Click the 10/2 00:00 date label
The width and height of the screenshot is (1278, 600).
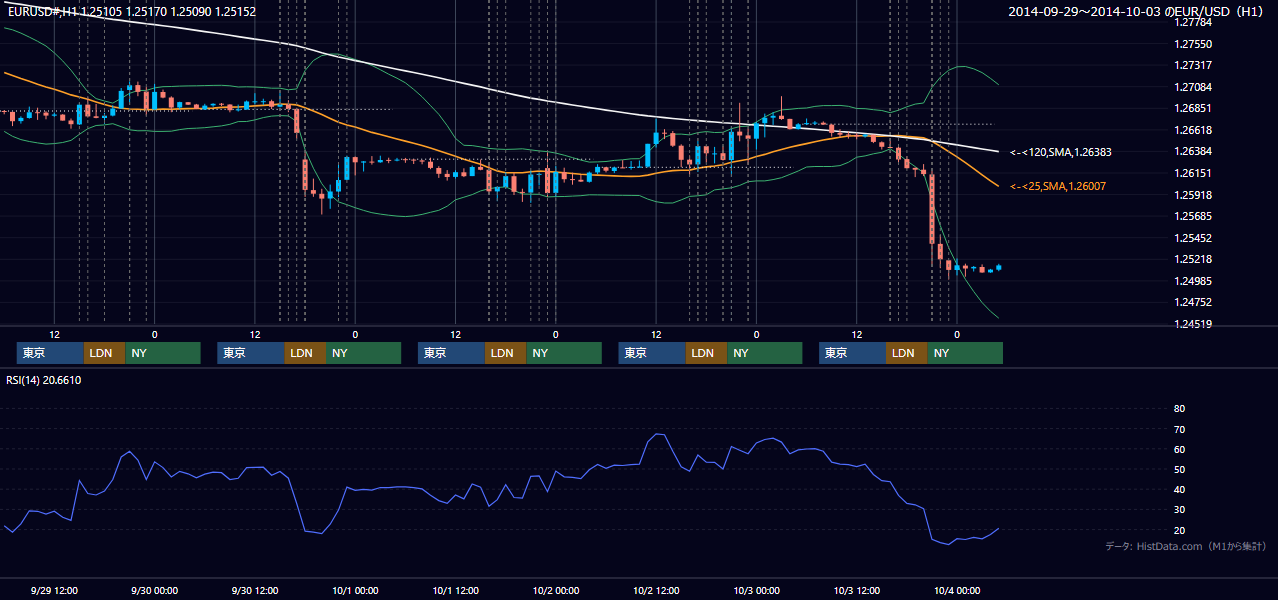tap(556, 590)
